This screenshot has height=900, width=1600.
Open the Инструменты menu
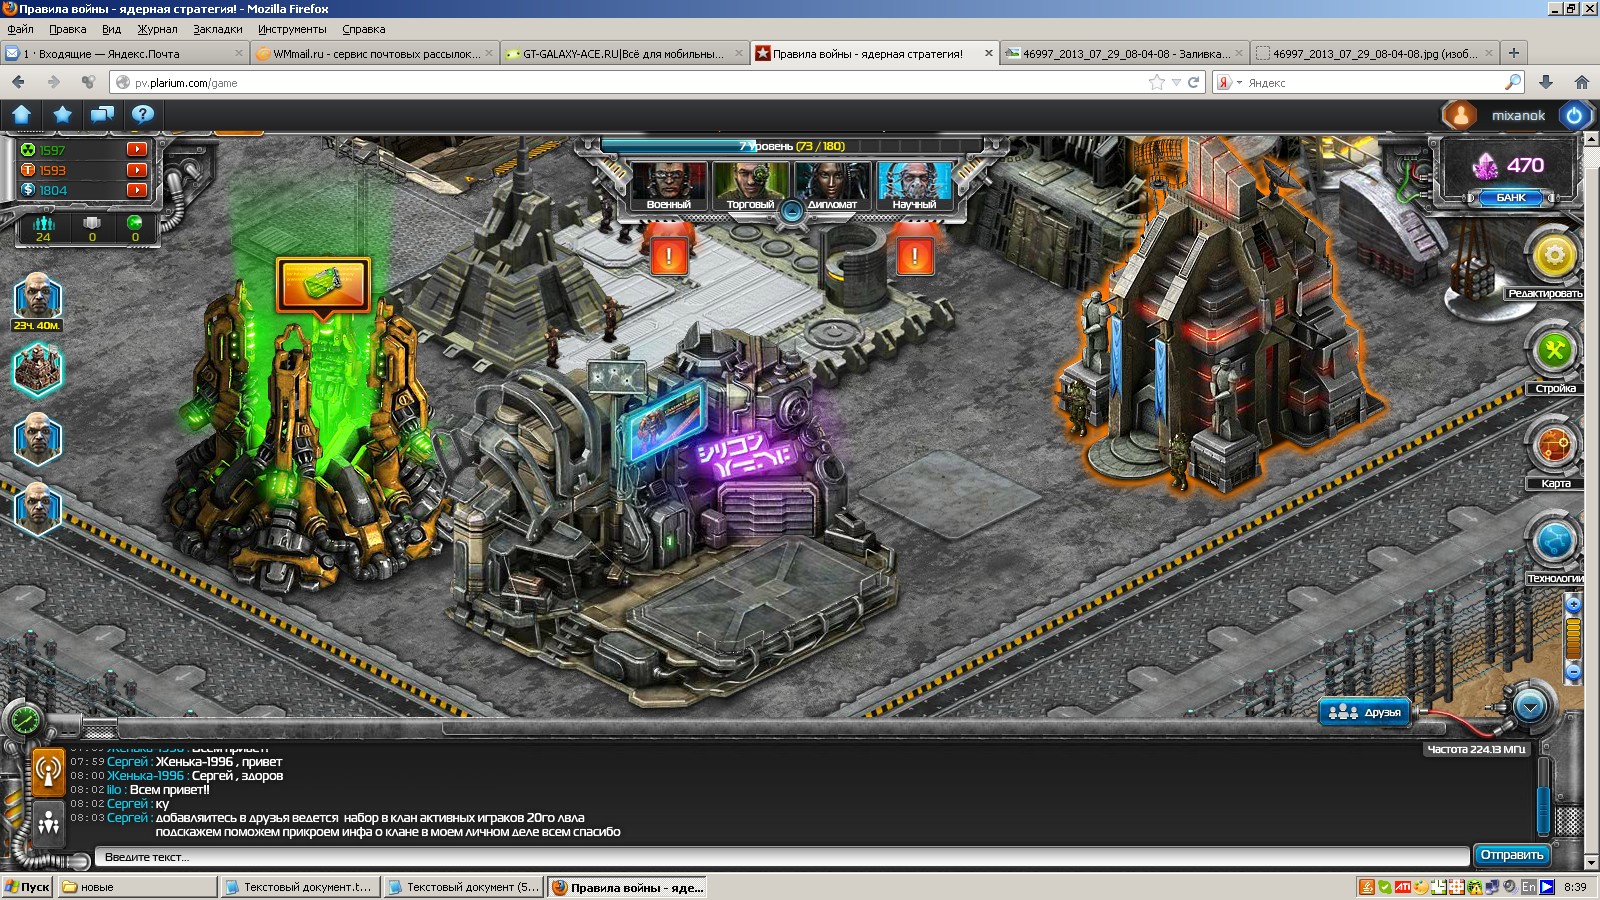(292, 29)
